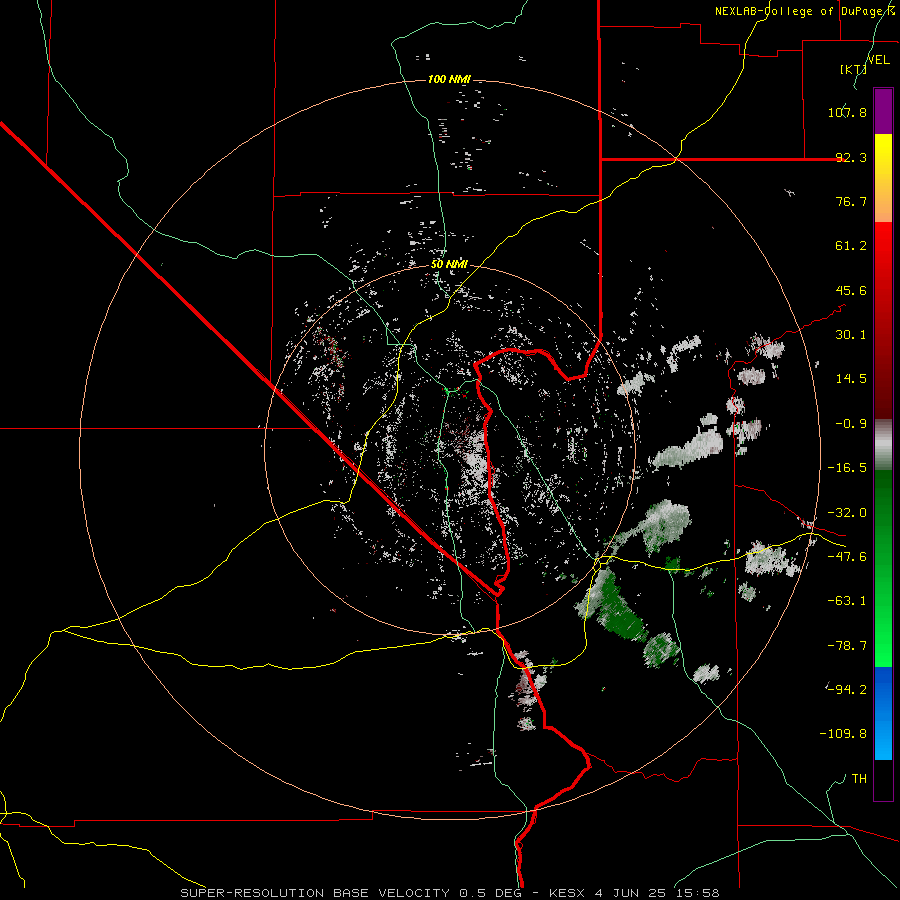This screenshot has width=900, height=900.
Task: Click the 100 NMI range ring label
Action: [x=449, y=79]
